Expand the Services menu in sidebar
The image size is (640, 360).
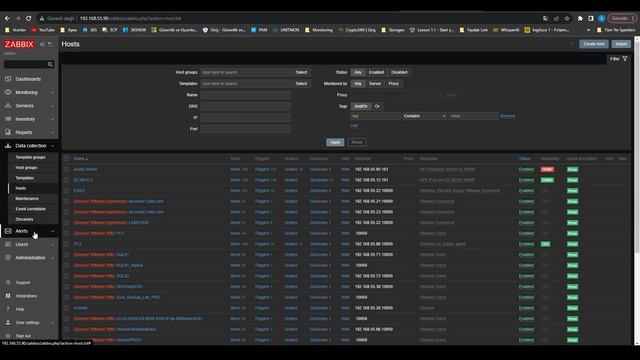[x=29, y=106]
